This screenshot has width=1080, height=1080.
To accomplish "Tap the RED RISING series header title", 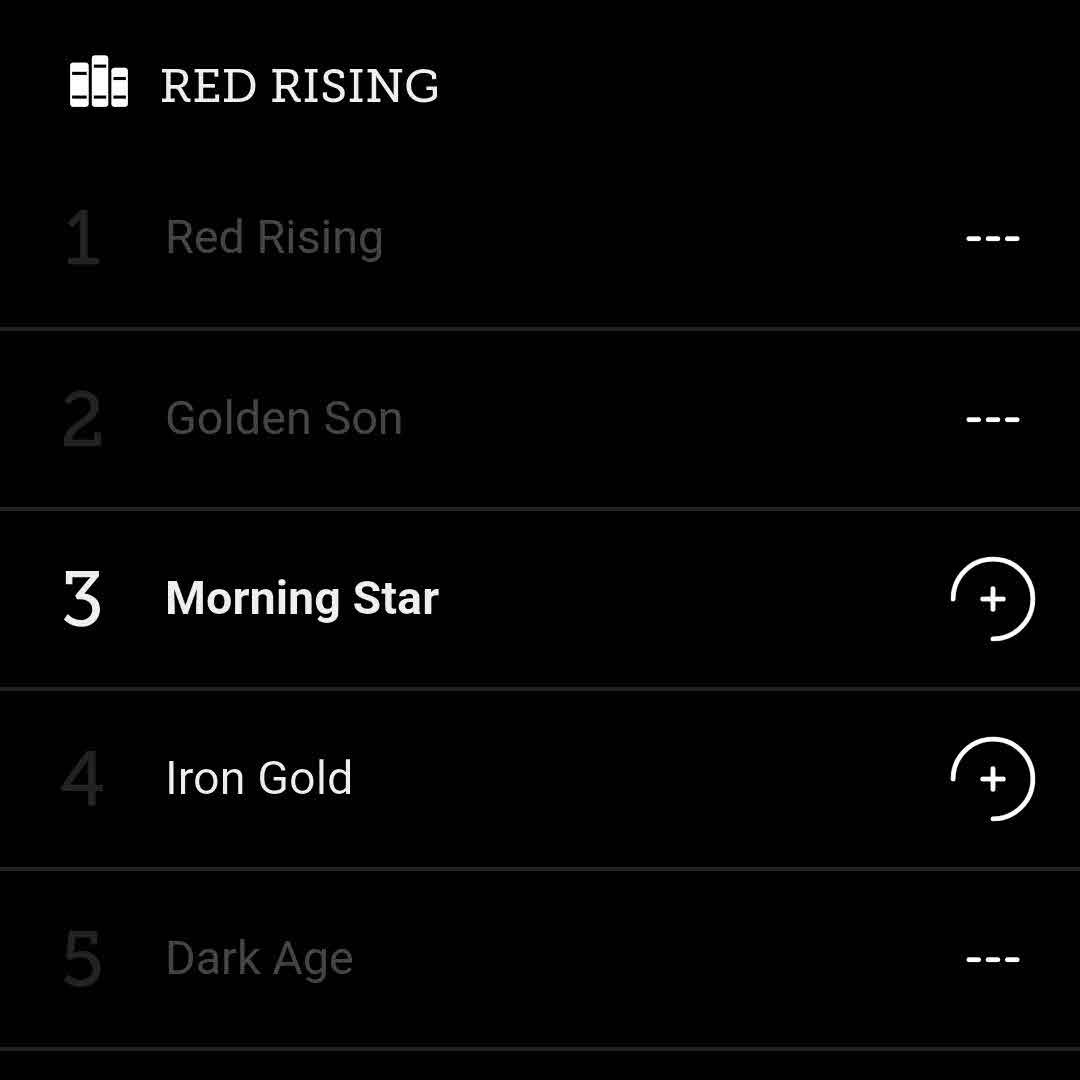I will [x=300, y=86].
